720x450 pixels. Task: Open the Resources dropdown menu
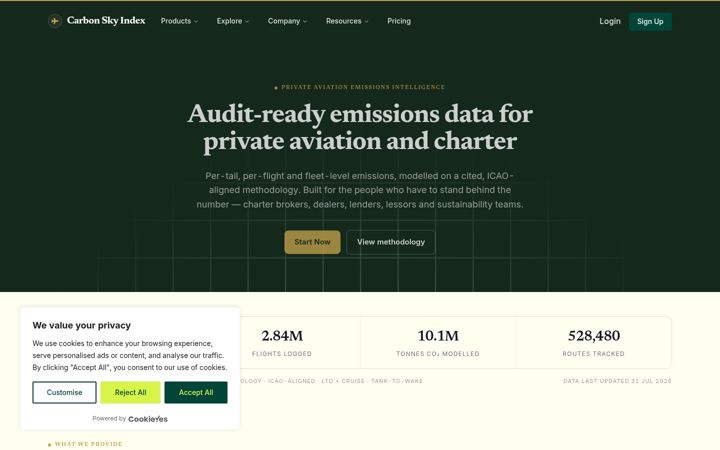click(347, 21)
